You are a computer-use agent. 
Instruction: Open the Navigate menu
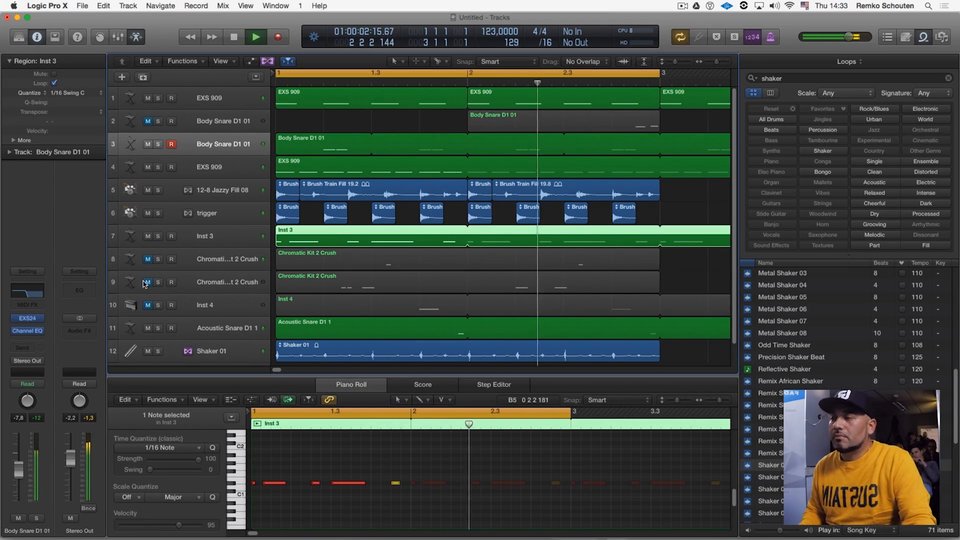[x=160, y=6]
